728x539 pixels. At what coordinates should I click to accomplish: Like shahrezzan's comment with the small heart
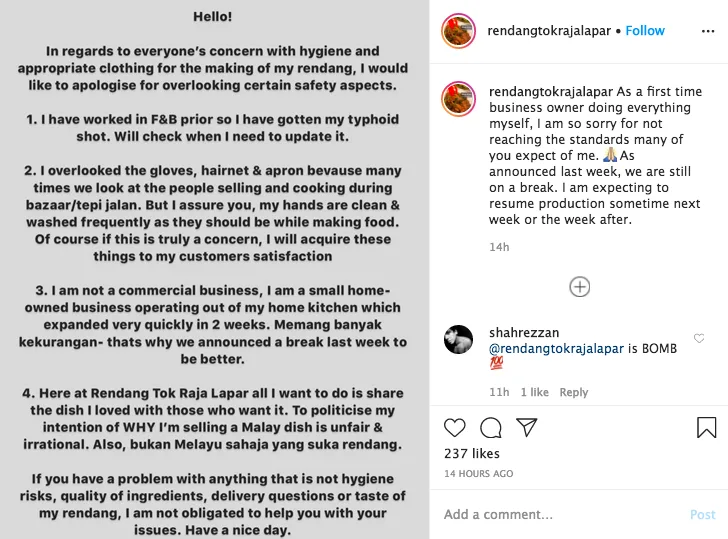[x=699, y=339]
